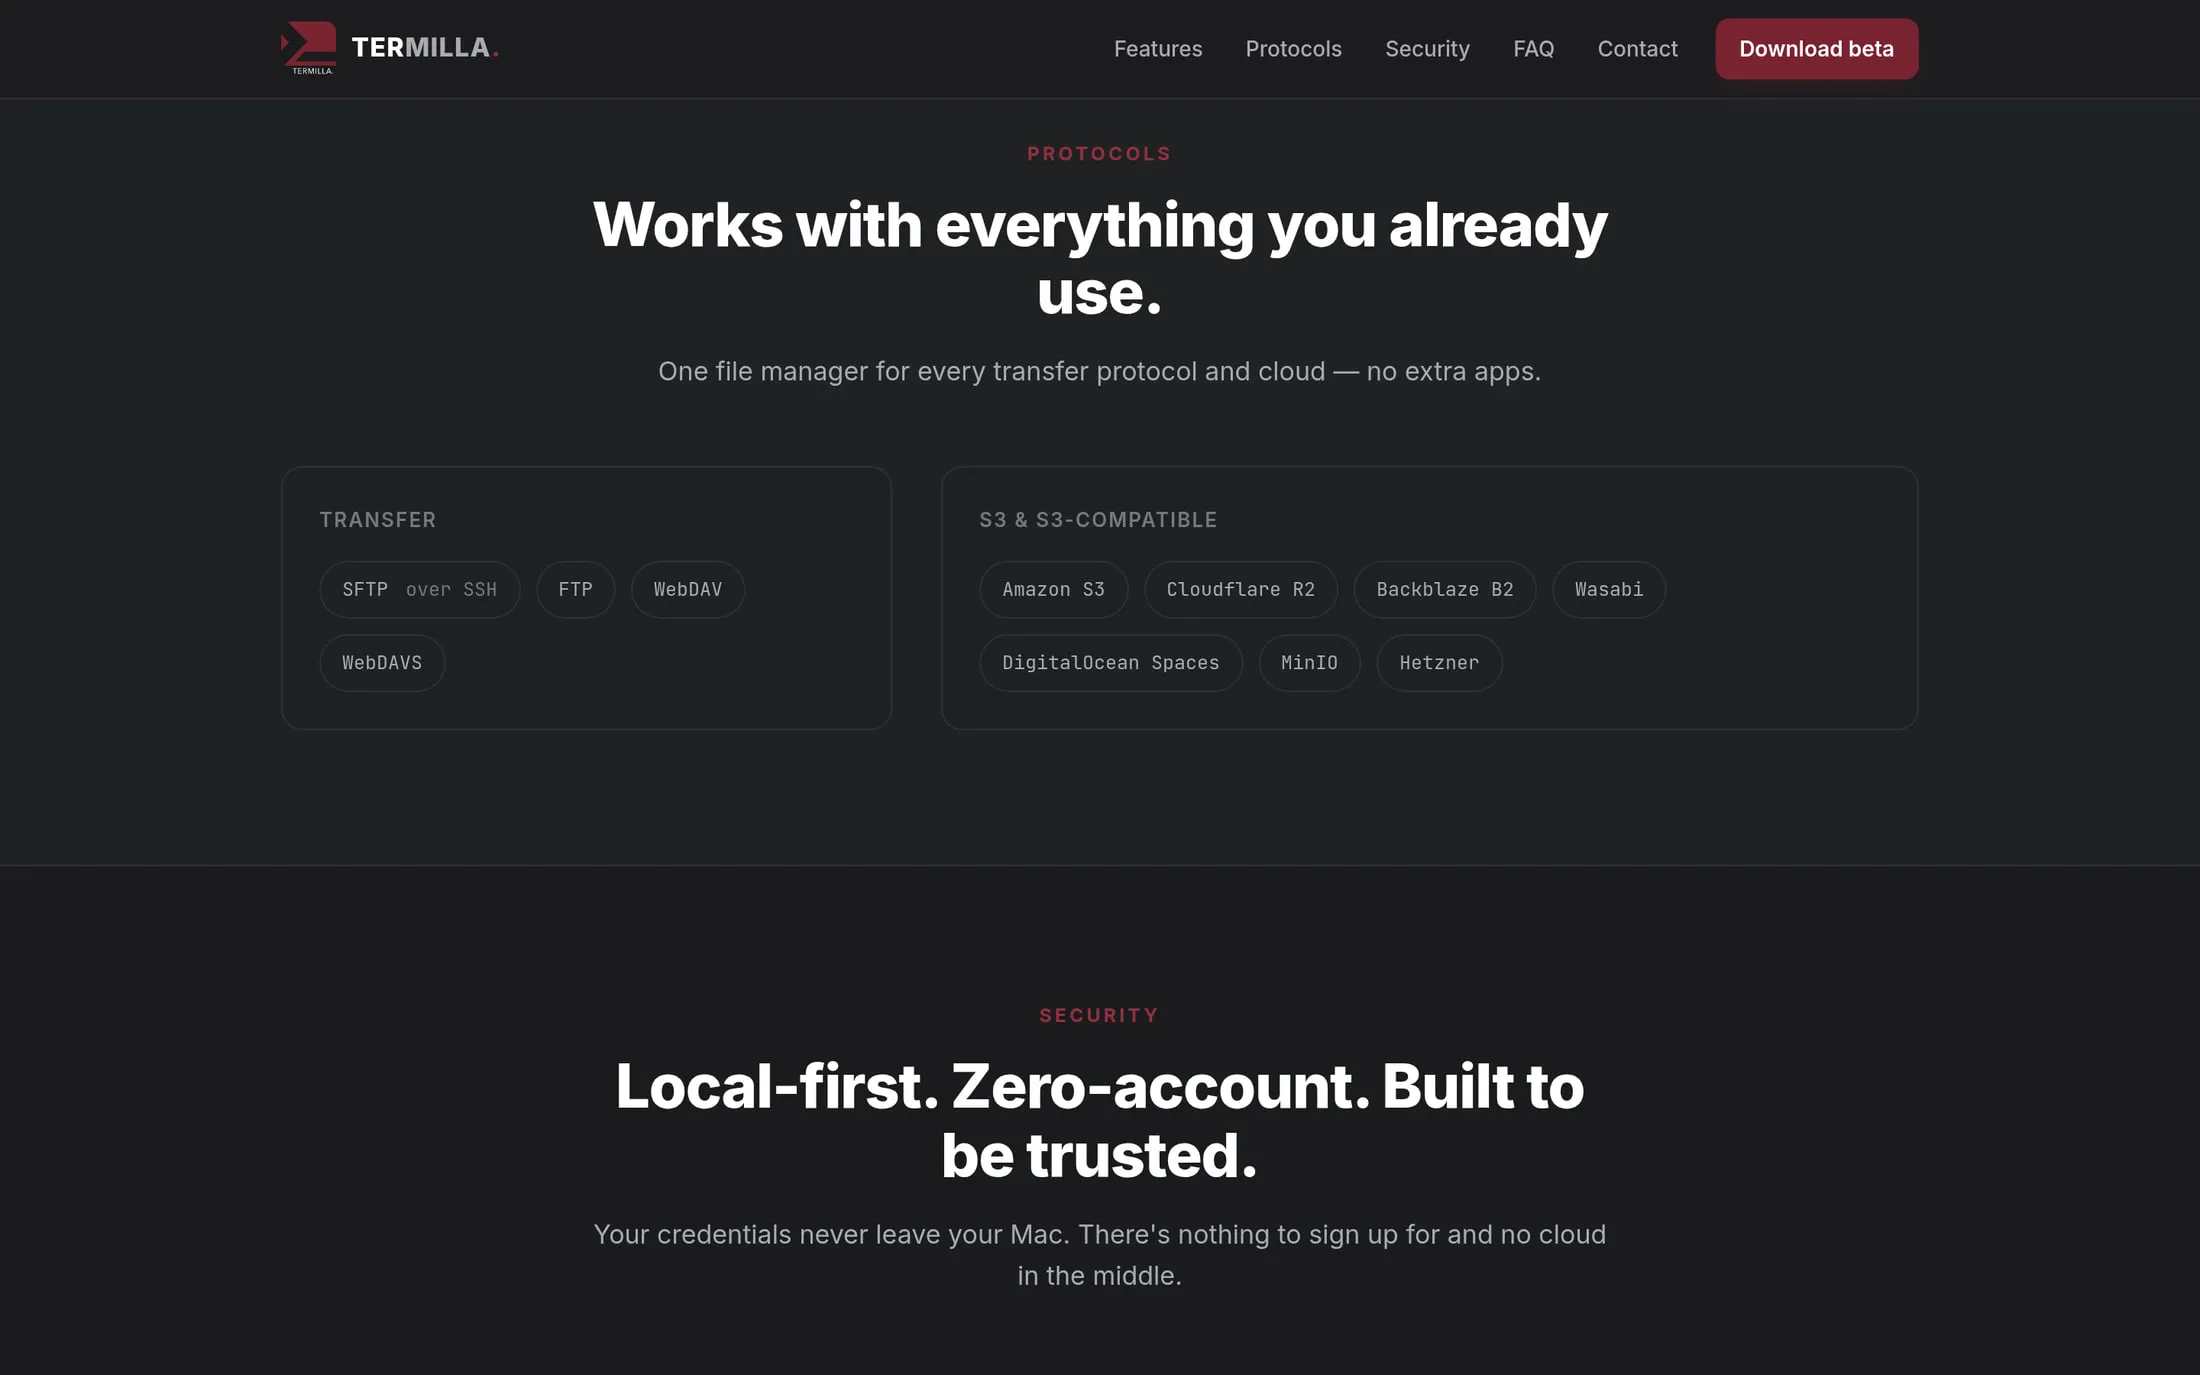The width and height of the screenshot is (2200, 1375).
Task: Click the Hetzner chip
Action: tap(1439, 663)
